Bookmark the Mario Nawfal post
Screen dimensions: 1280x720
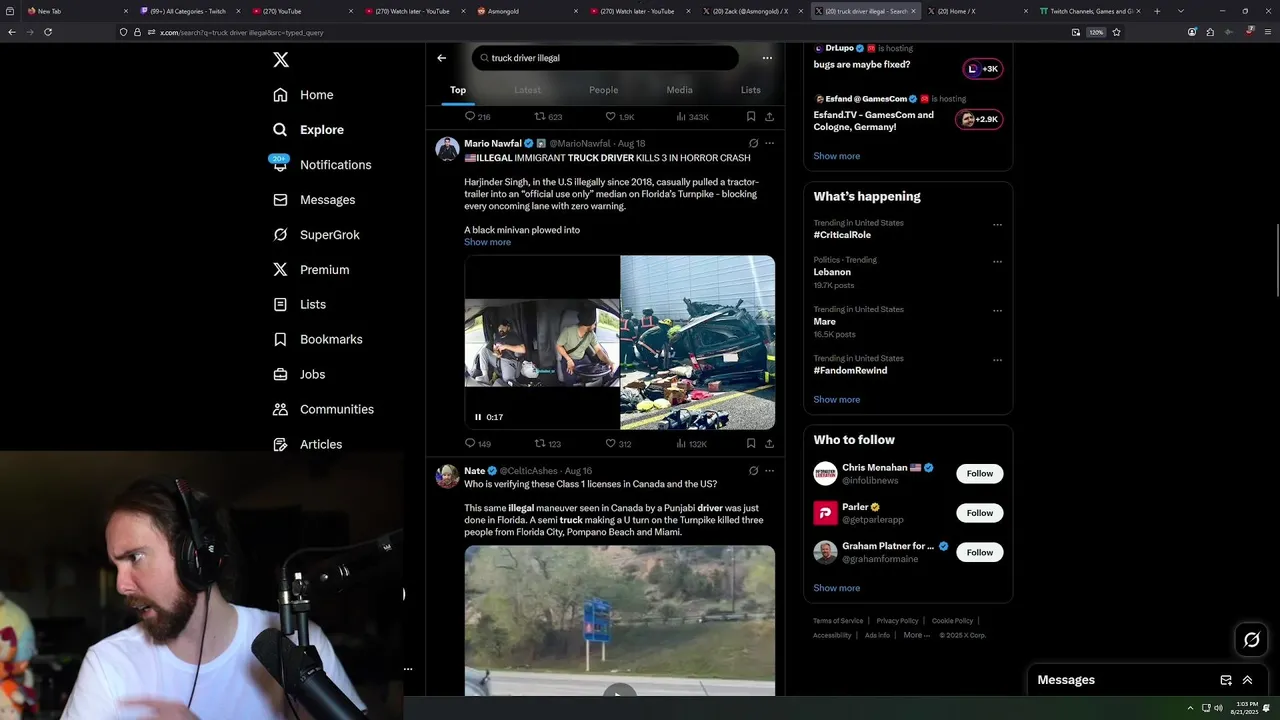(x=751, y=444)
